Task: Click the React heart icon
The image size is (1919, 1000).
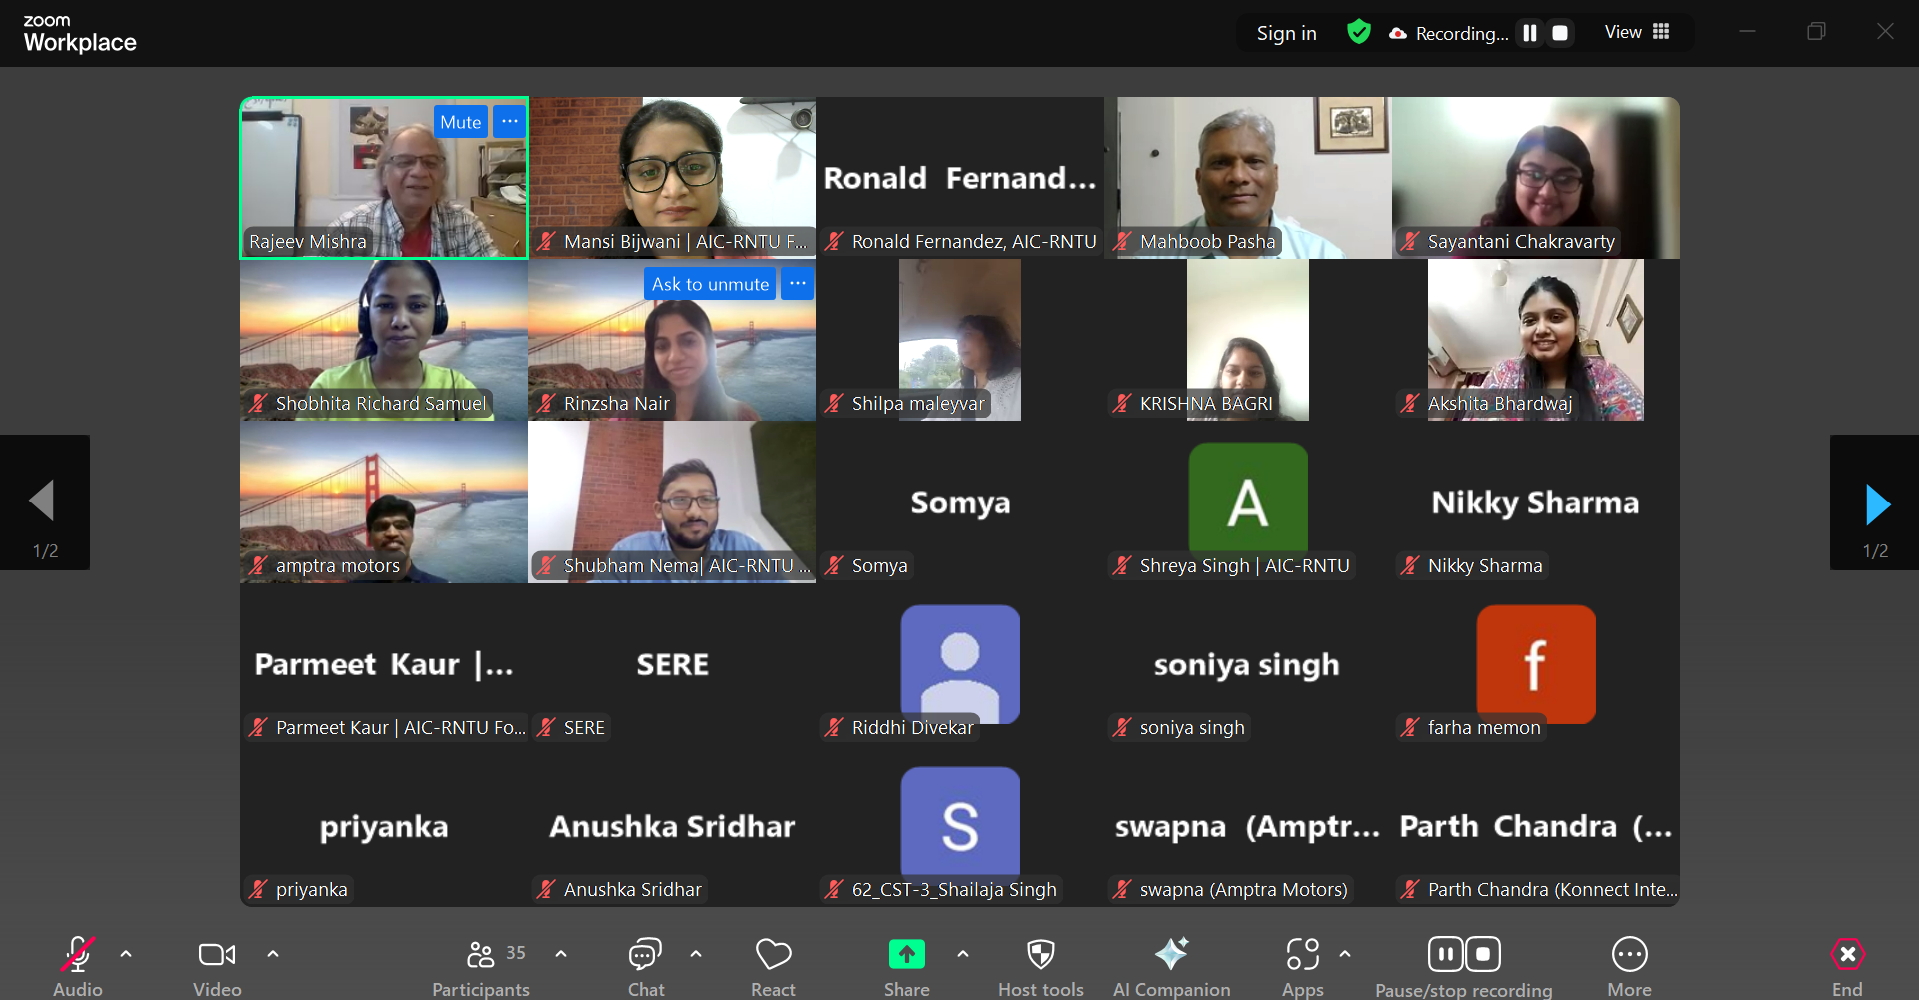Action: (773, 955)
